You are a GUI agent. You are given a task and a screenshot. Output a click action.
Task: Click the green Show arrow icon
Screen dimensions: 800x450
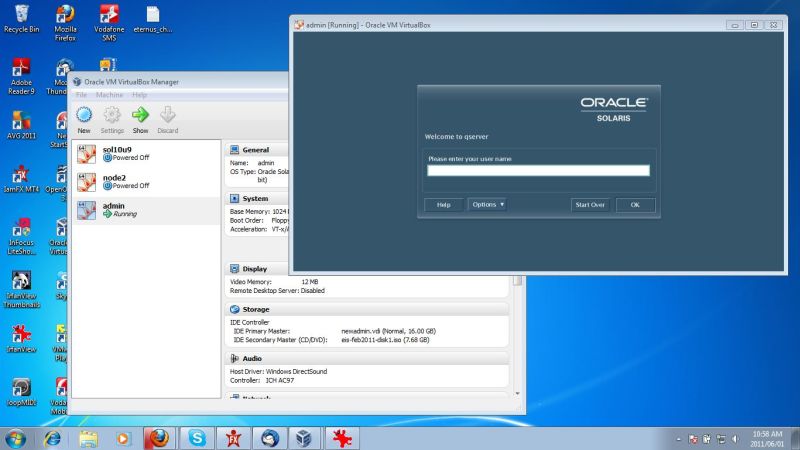(x=140, y=115)
